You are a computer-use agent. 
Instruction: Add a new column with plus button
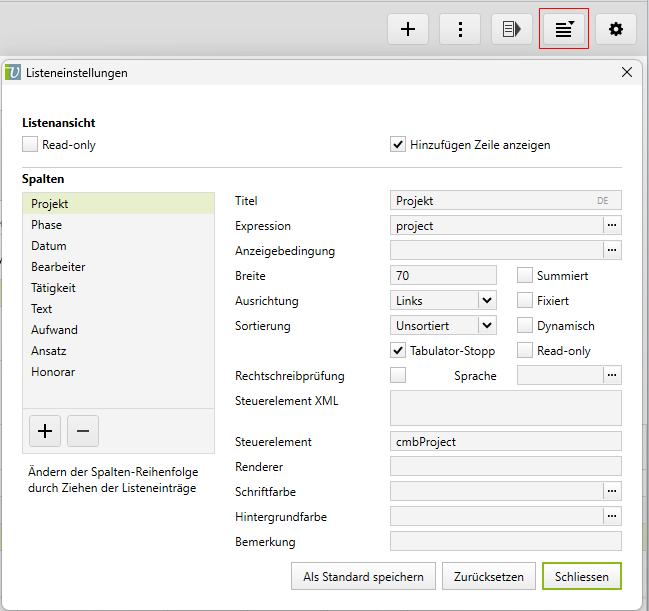(45, 431)
